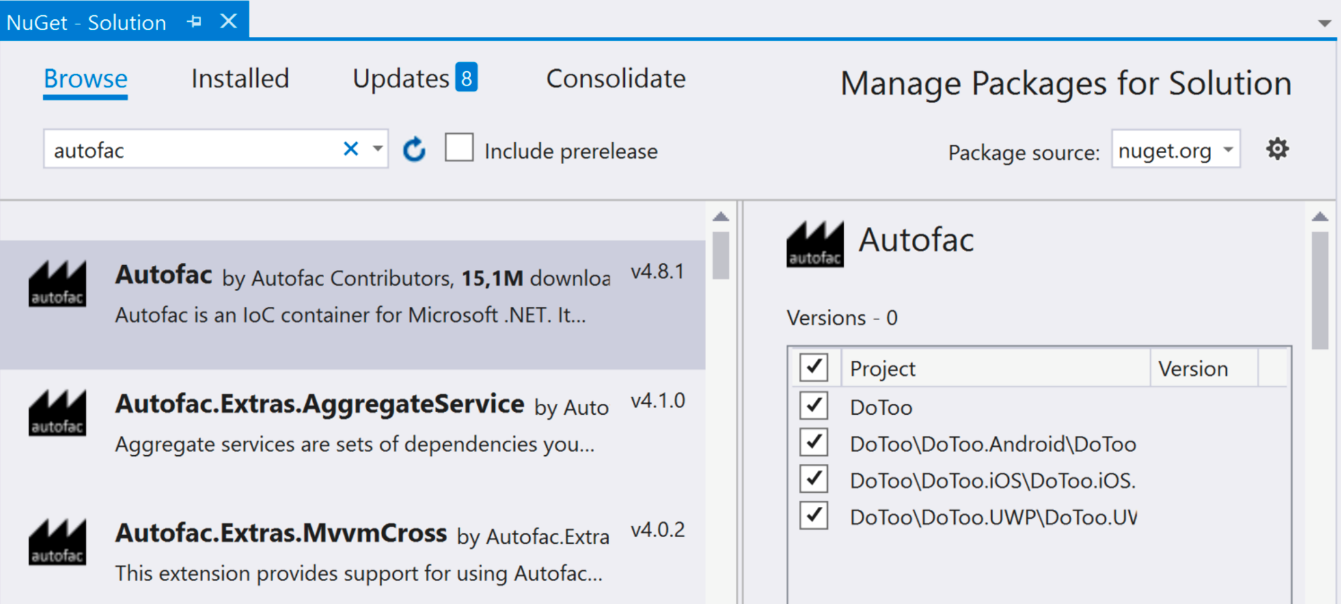This screenshot has height=604, width=1341.
Task: Click the details pane scrollbar up arrow
Action: tap(1320, 216)
